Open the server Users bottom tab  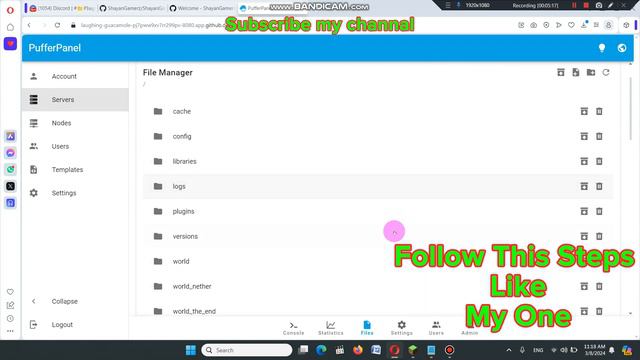click(436, 328)
